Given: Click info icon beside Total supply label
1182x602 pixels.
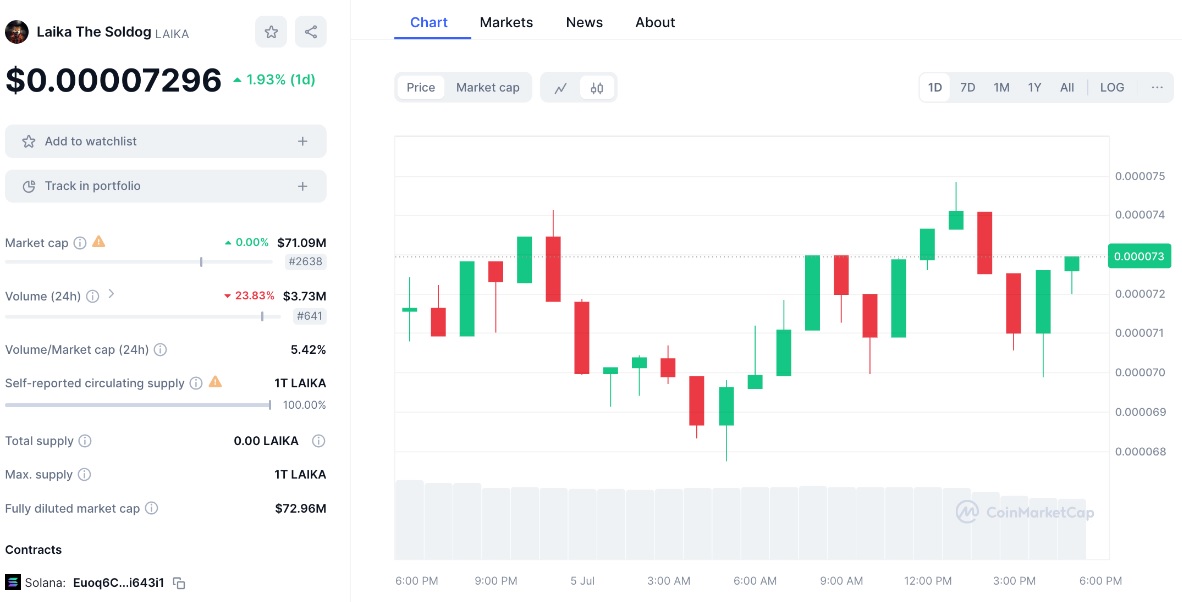Looking at the screenshot, I should [85, 441].
